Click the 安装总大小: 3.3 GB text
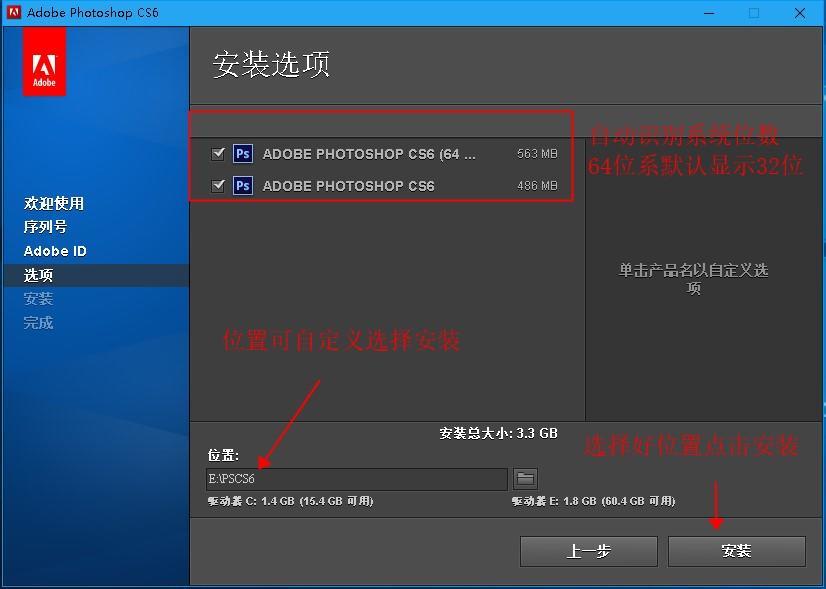The width and height of the screenshot is (826, 589). [498, 434]
